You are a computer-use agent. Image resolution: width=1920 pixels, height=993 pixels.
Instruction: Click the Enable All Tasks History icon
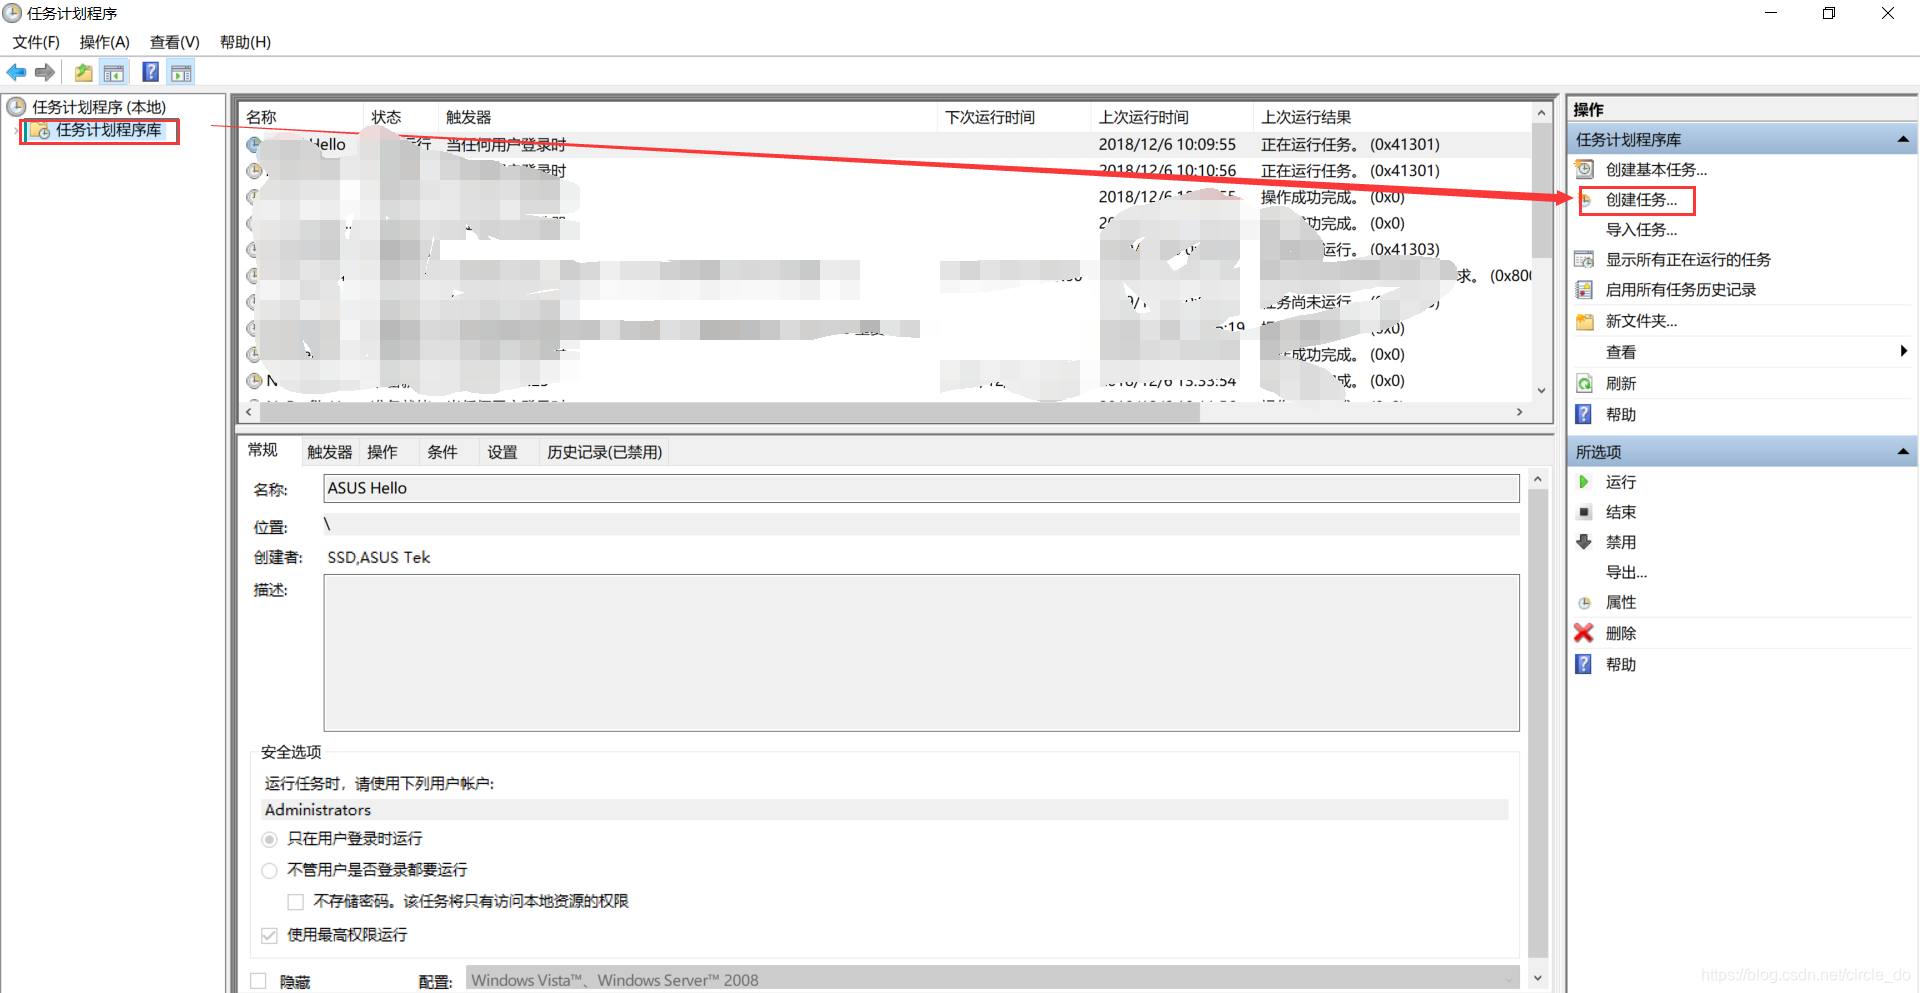pyautogui.click(x=1584, y=289)
